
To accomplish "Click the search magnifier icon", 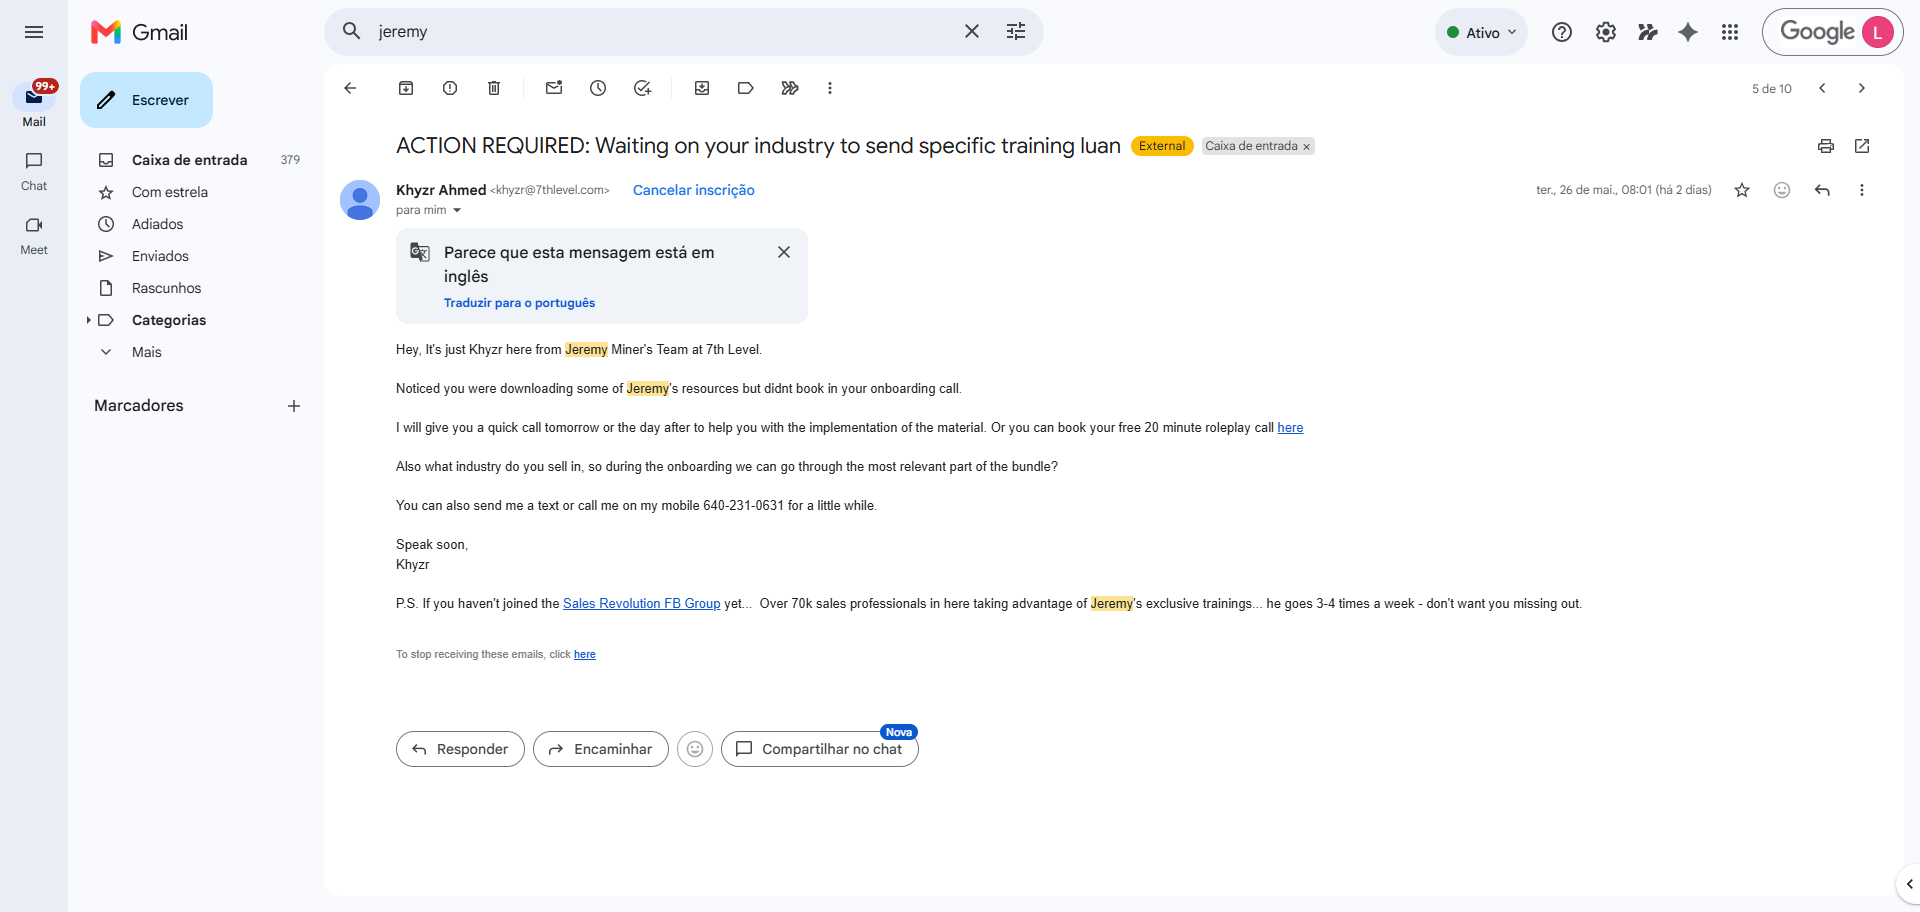I will [352, 31].
